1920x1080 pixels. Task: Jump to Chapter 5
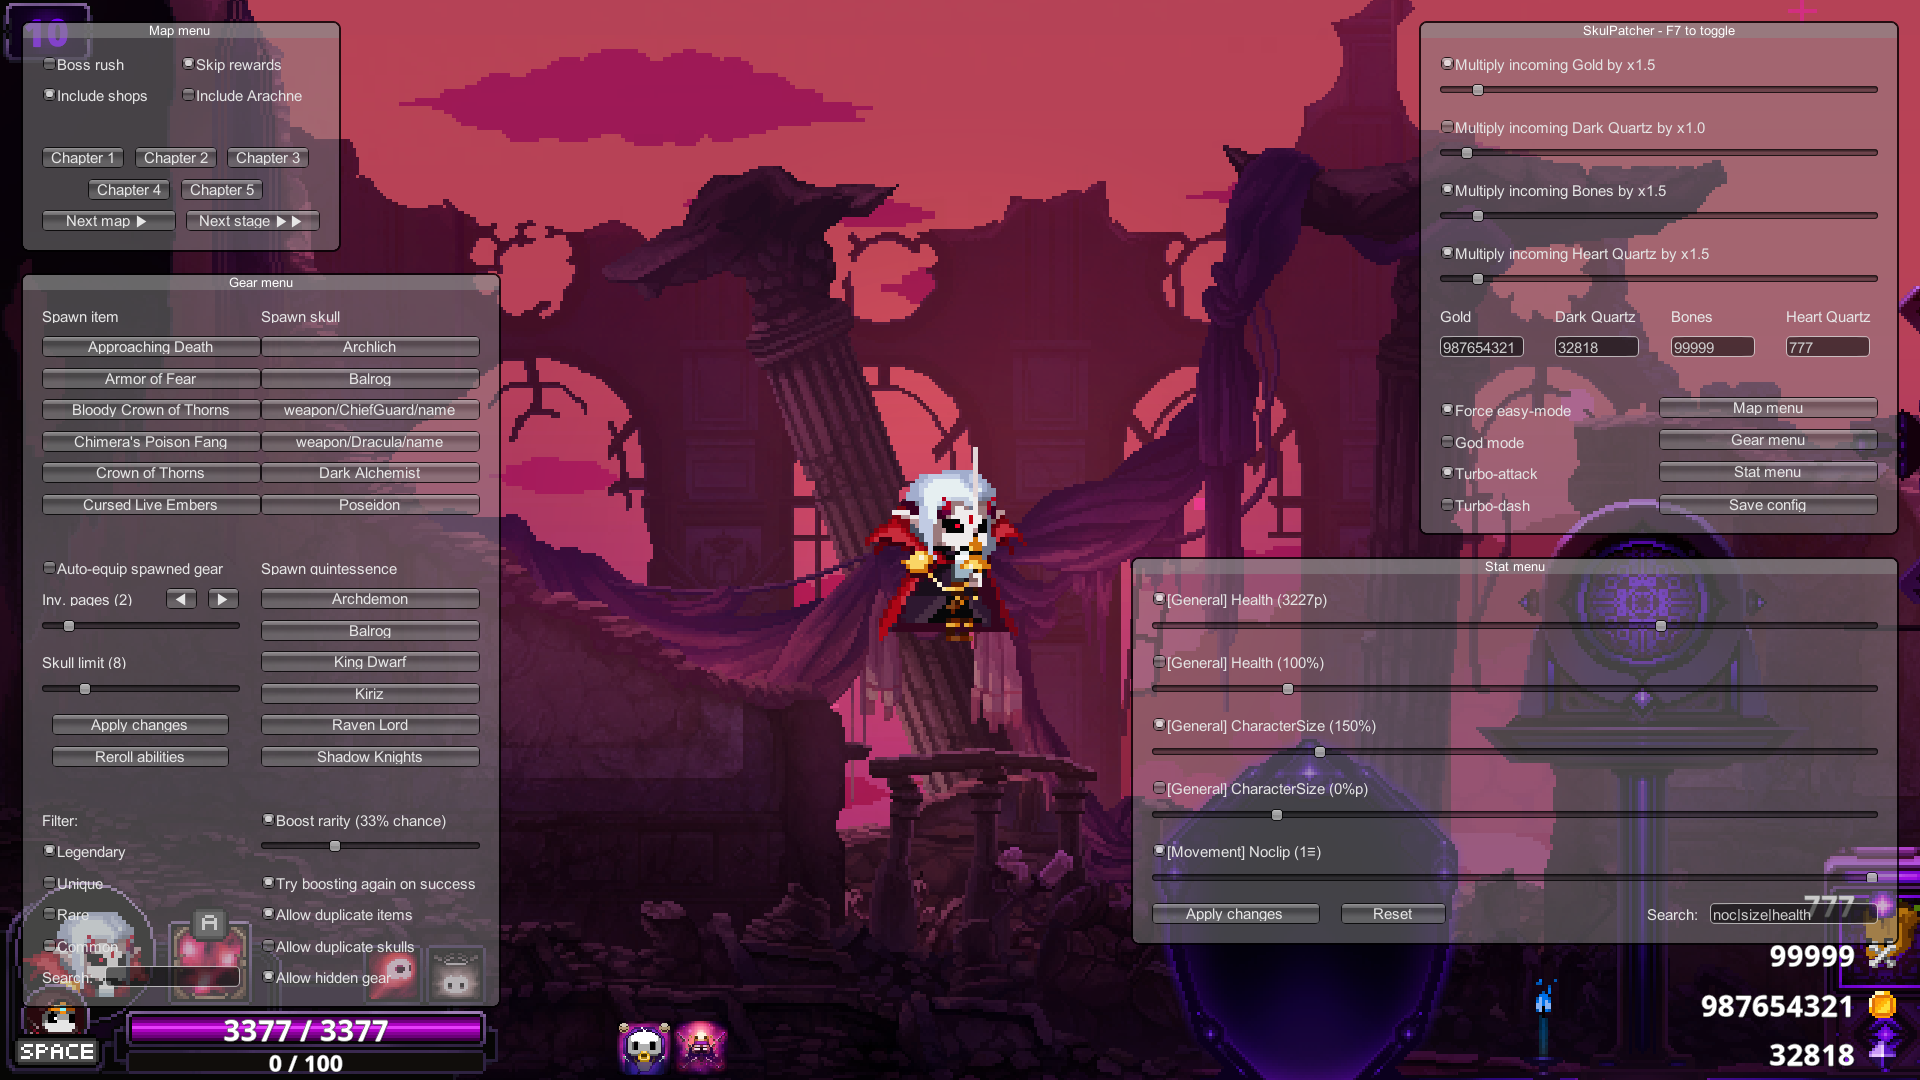point(222,190)
